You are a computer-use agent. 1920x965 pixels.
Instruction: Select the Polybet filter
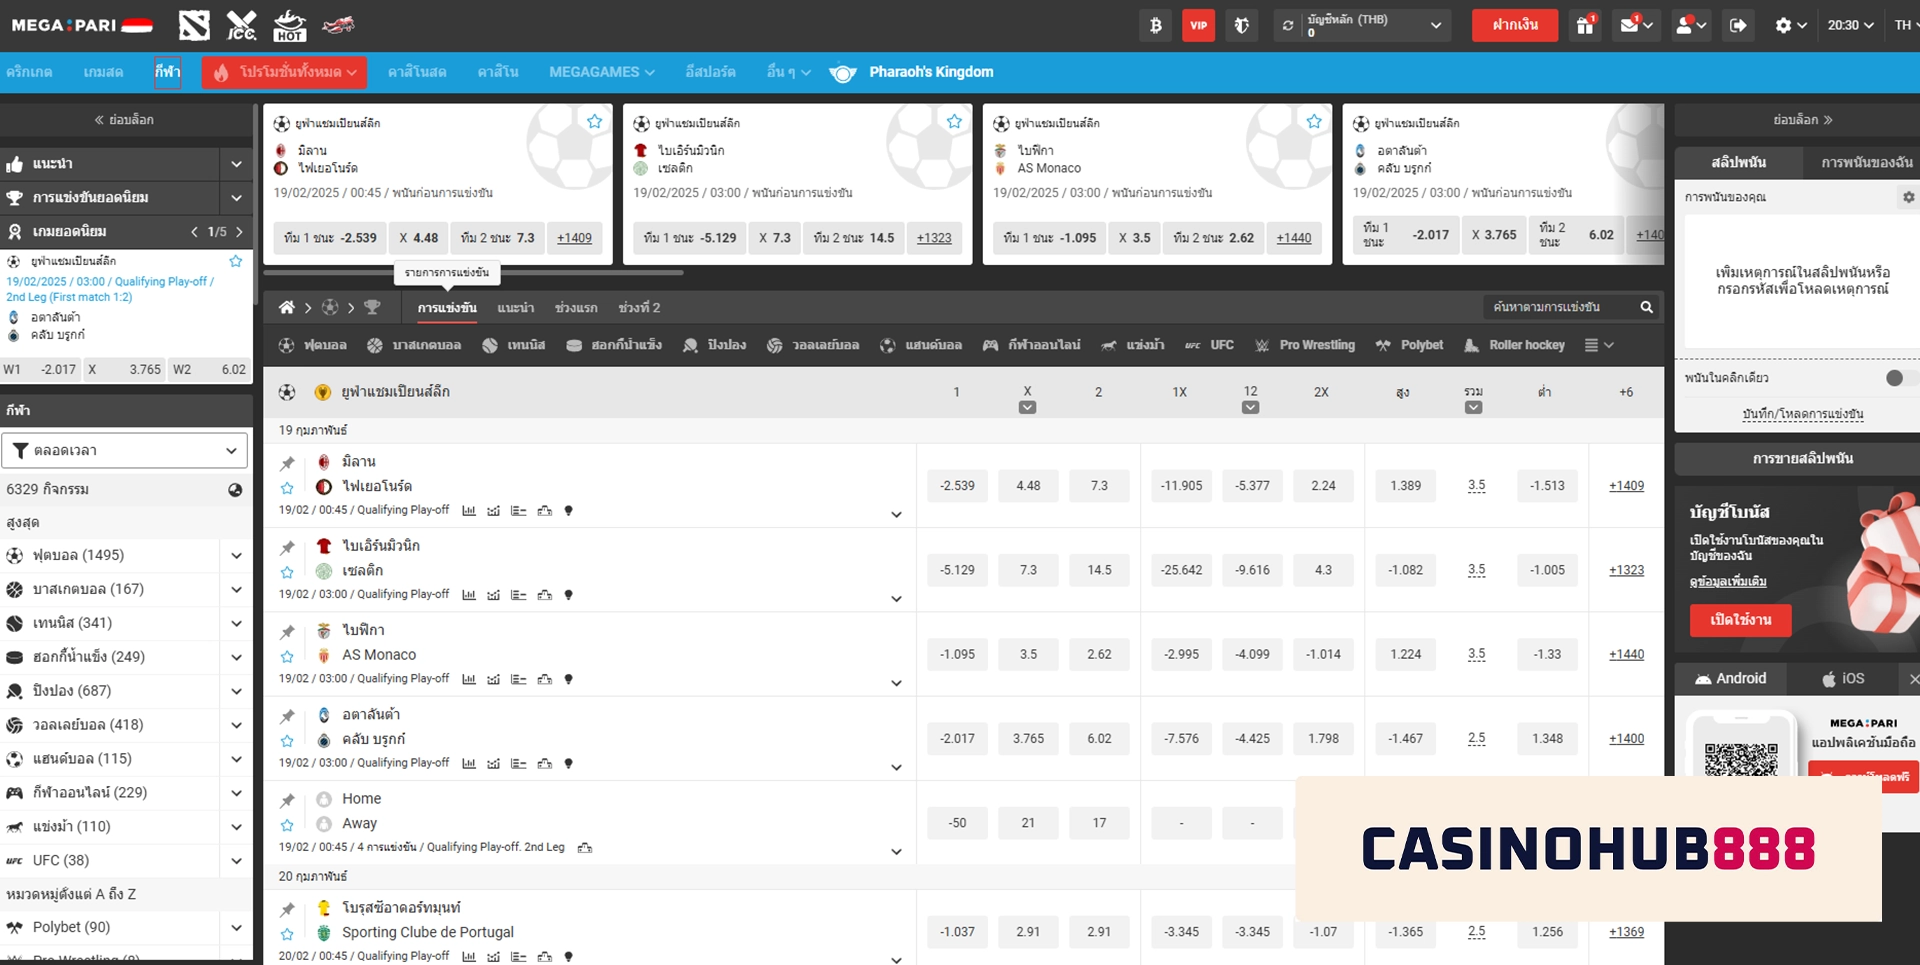(1410, 345)
